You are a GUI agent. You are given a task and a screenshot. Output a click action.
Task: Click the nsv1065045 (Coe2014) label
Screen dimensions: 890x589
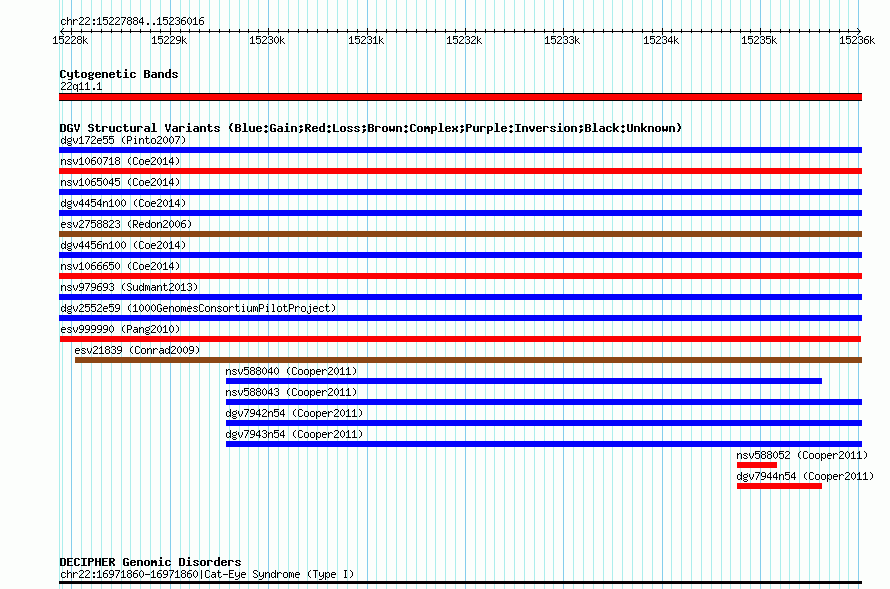tap(120, 182)
